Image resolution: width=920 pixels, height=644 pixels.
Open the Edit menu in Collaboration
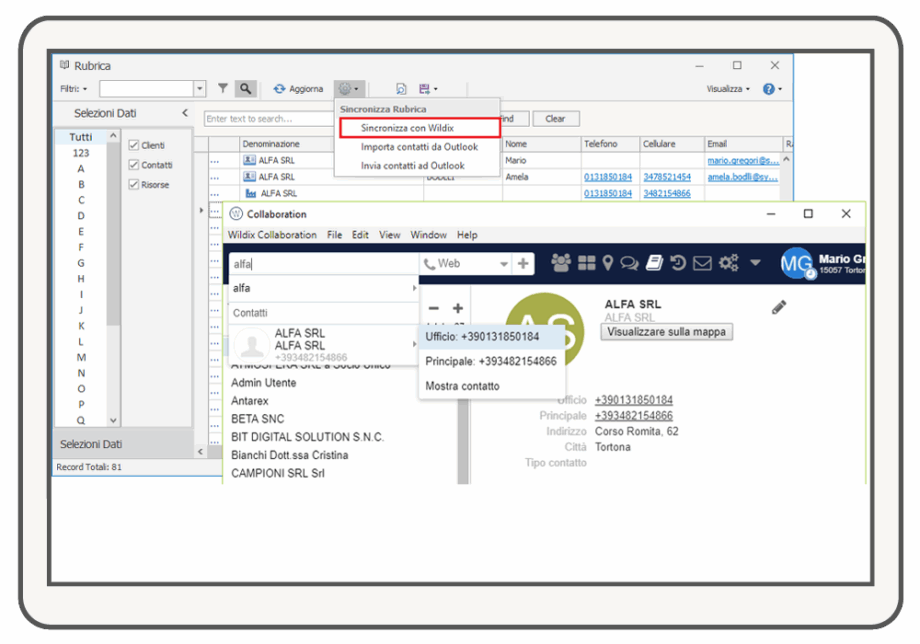point(360,235)
